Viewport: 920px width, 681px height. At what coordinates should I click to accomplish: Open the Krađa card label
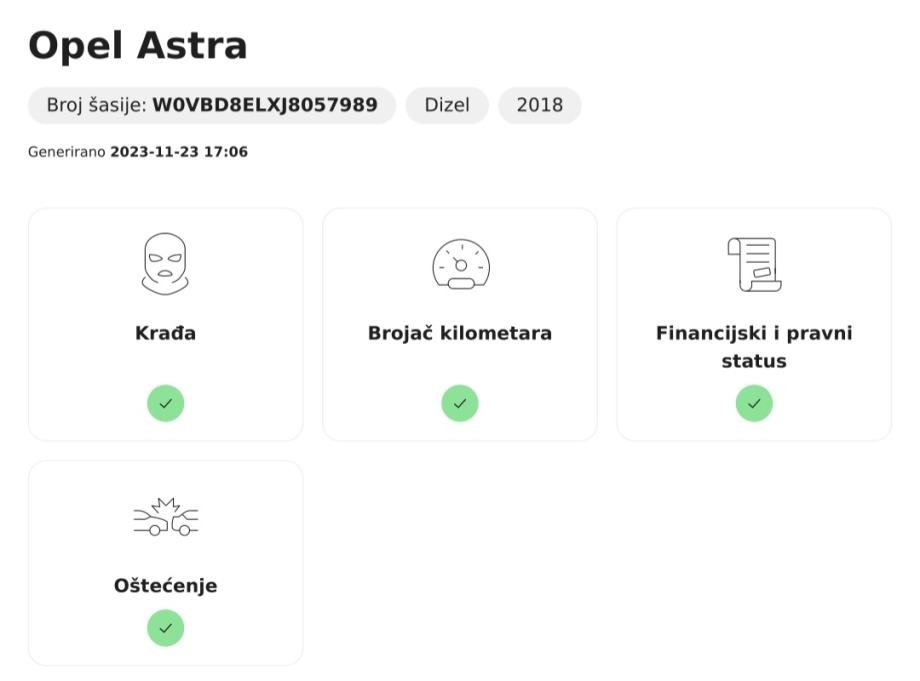pyautogui.click(x=165, y=333)
